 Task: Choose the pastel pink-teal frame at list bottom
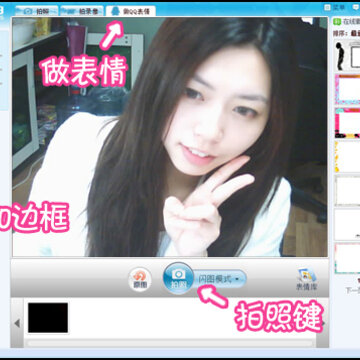coord(347,258)
